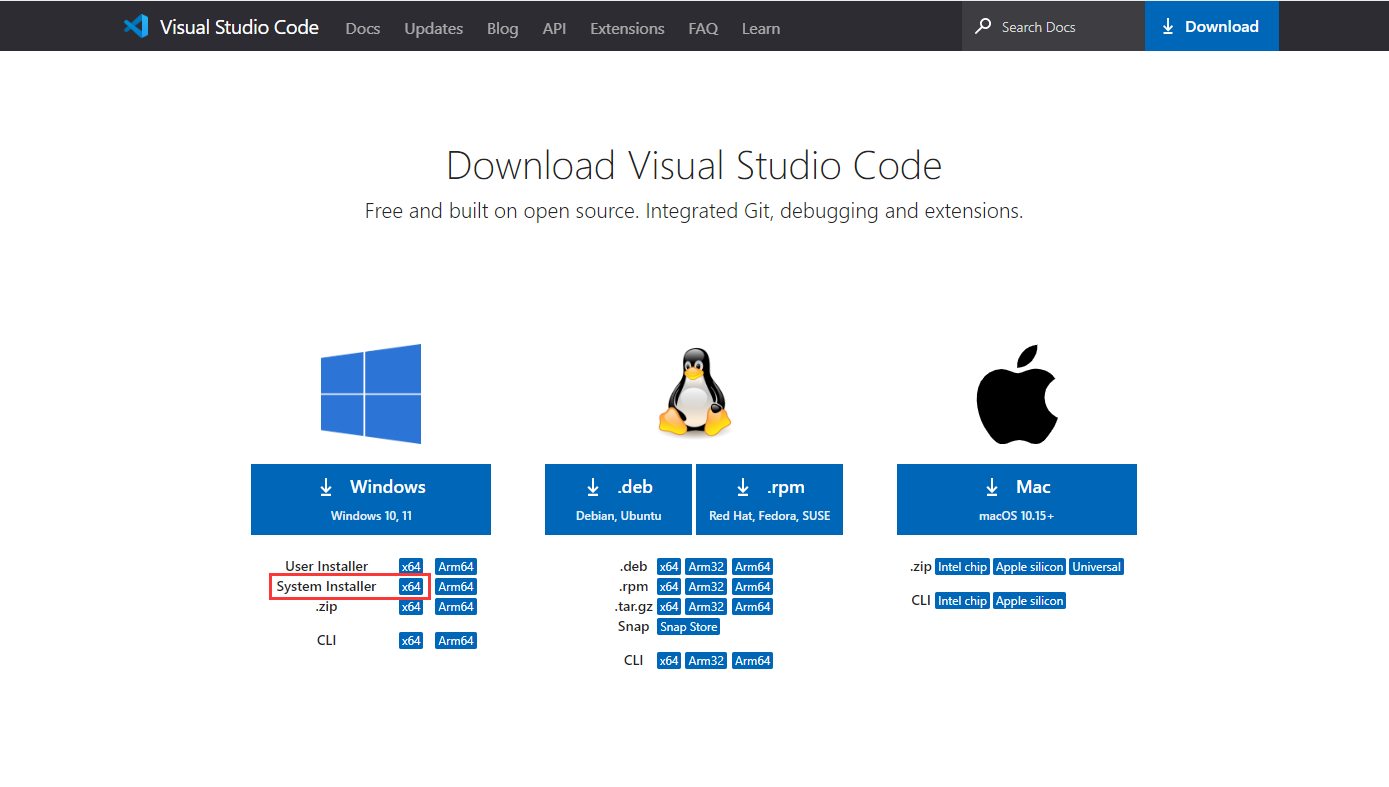Download .rpm for Red Hat, Fedora, SUSE
1389x787 pixels.
point(769,499)
